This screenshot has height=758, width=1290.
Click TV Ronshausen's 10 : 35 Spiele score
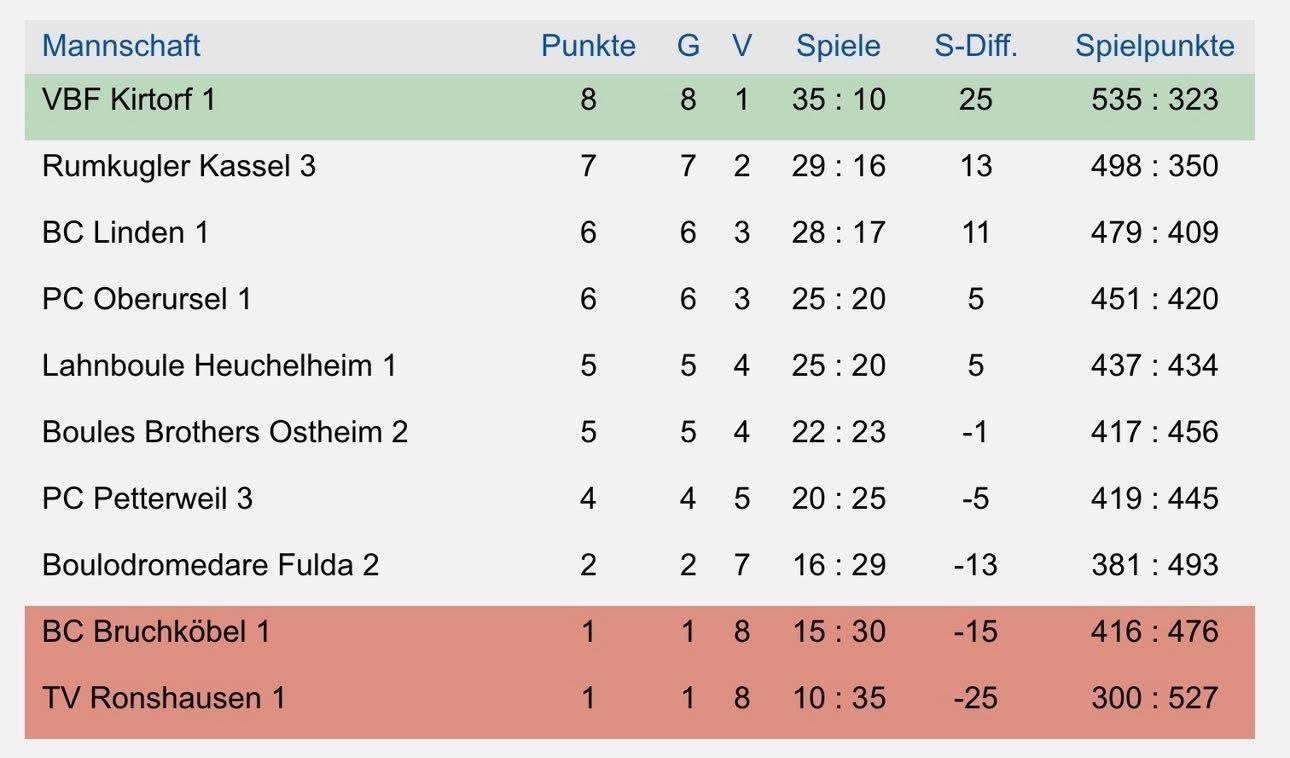pyautogui.click(x=838, y=698)
